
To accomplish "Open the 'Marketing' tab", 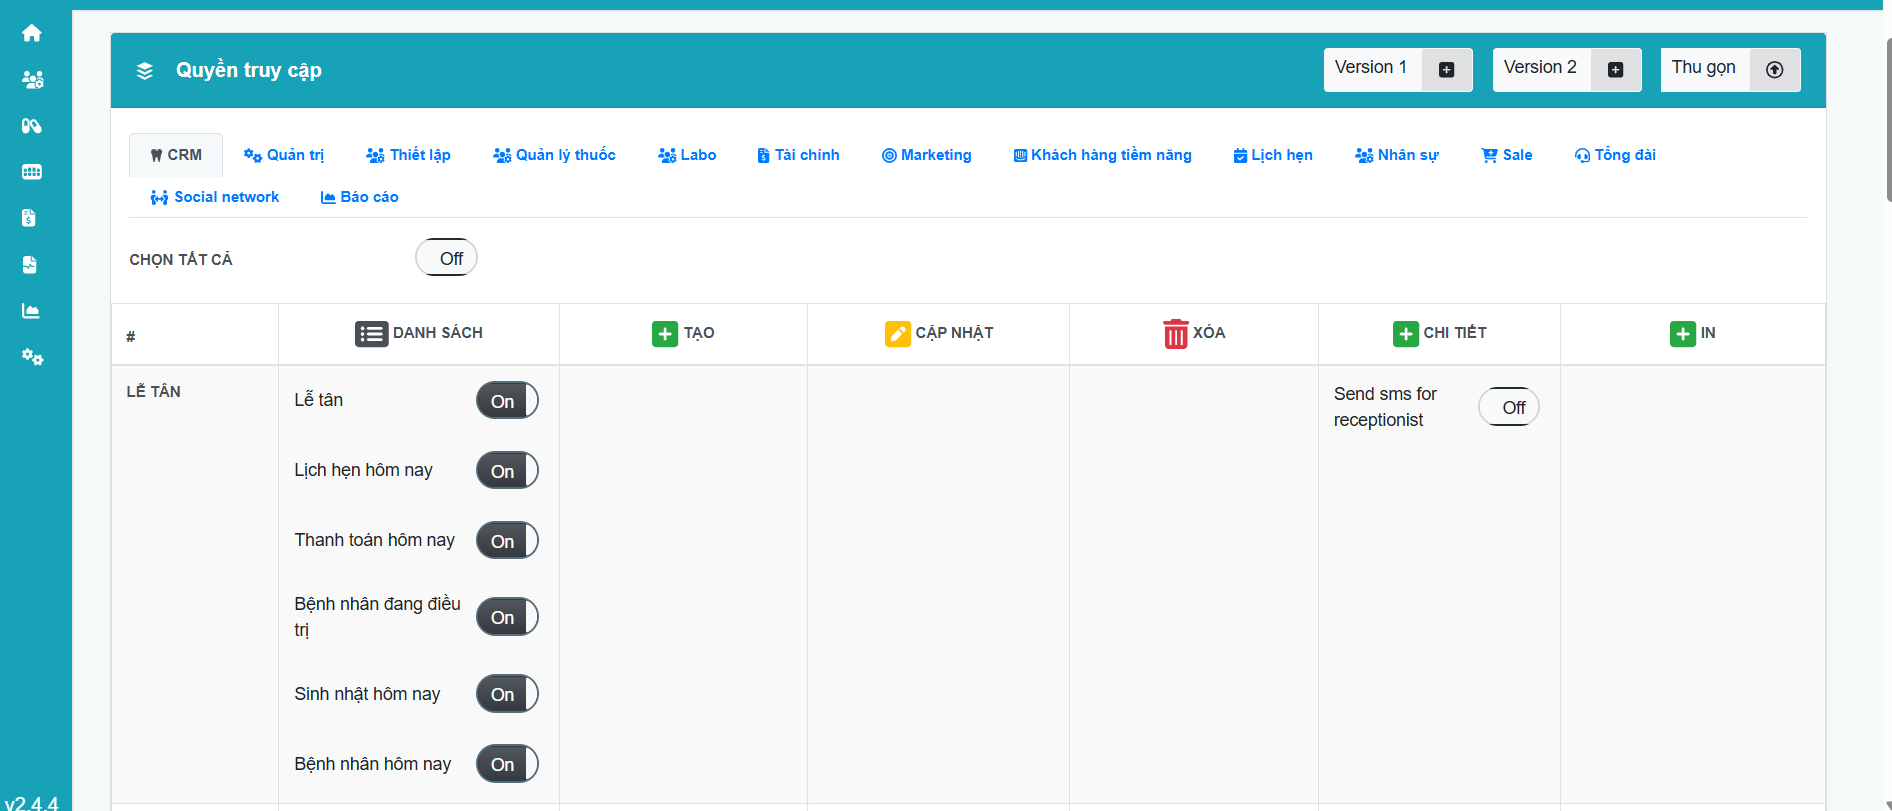I will [x=926, y=155].
